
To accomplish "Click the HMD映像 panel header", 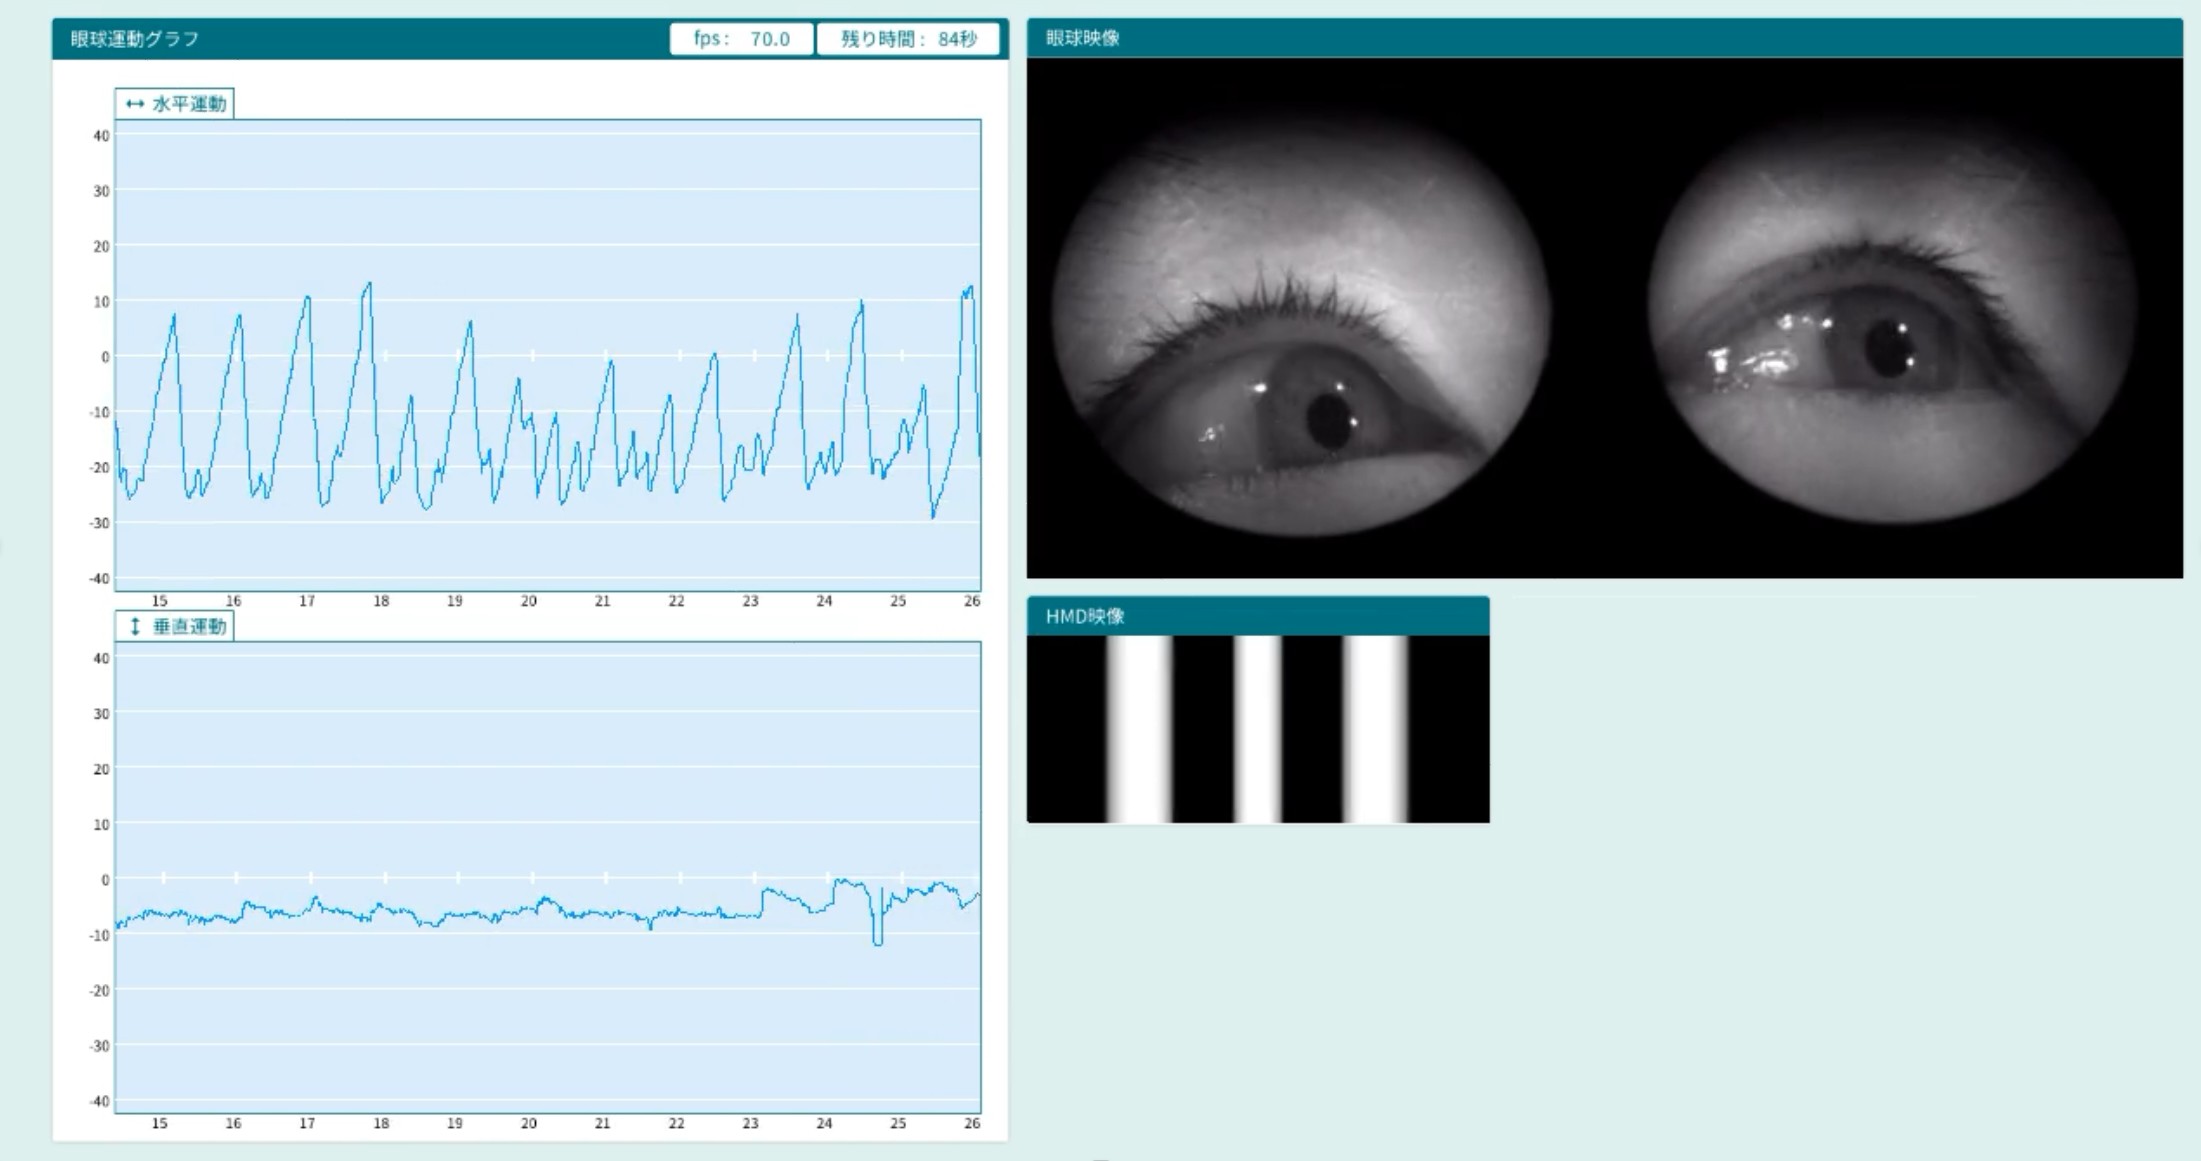I will tap(1085, 616).
